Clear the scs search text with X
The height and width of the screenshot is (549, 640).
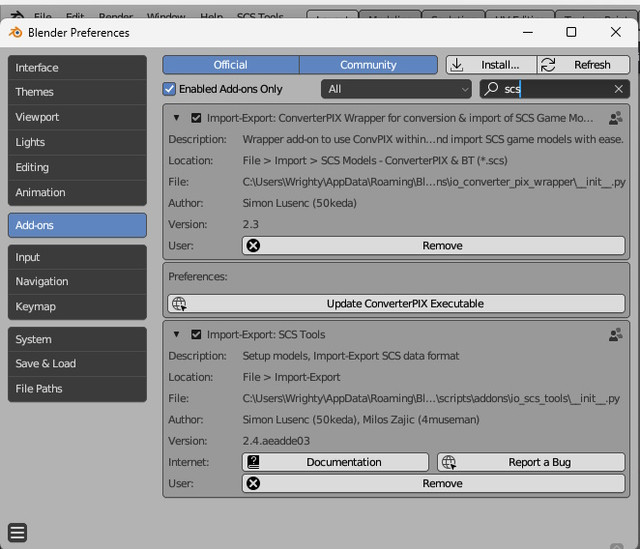[618, 89]
